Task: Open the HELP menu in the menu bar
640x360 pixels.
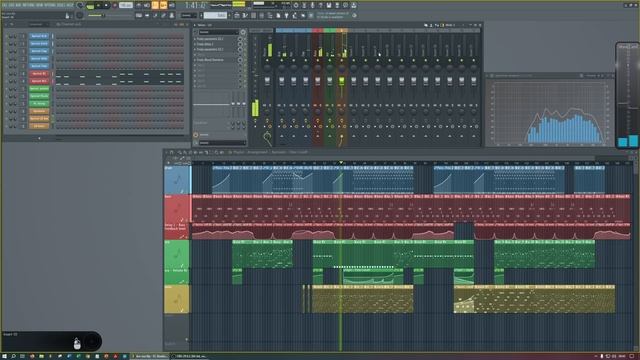Action: coord(70,5)
